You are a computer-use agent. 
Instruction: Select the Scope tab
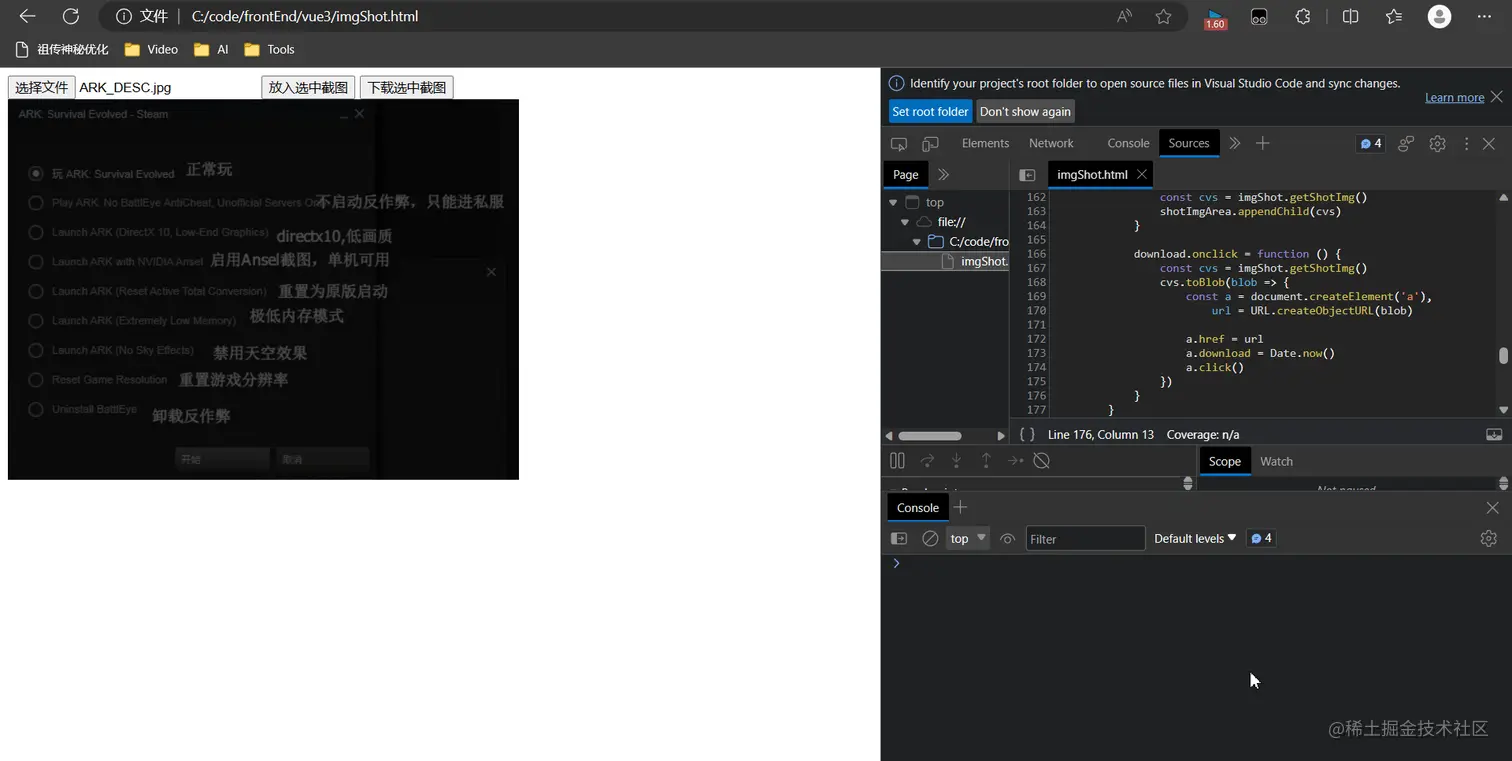point(1224,461)
